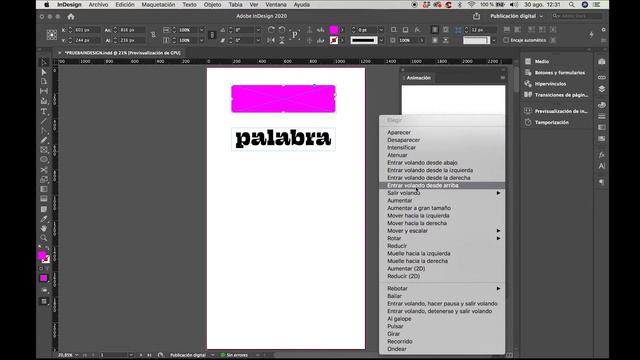Image resolution: width=640 pixels, height=360 pixels.
Task: Select the Gradient Swatch tool
Action: pyautogui.click(x=44, y=189)
